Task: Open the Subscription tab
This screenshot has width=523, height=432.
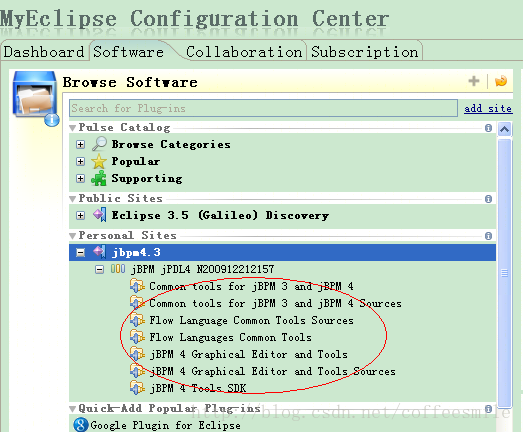Action: pos(365,52)
